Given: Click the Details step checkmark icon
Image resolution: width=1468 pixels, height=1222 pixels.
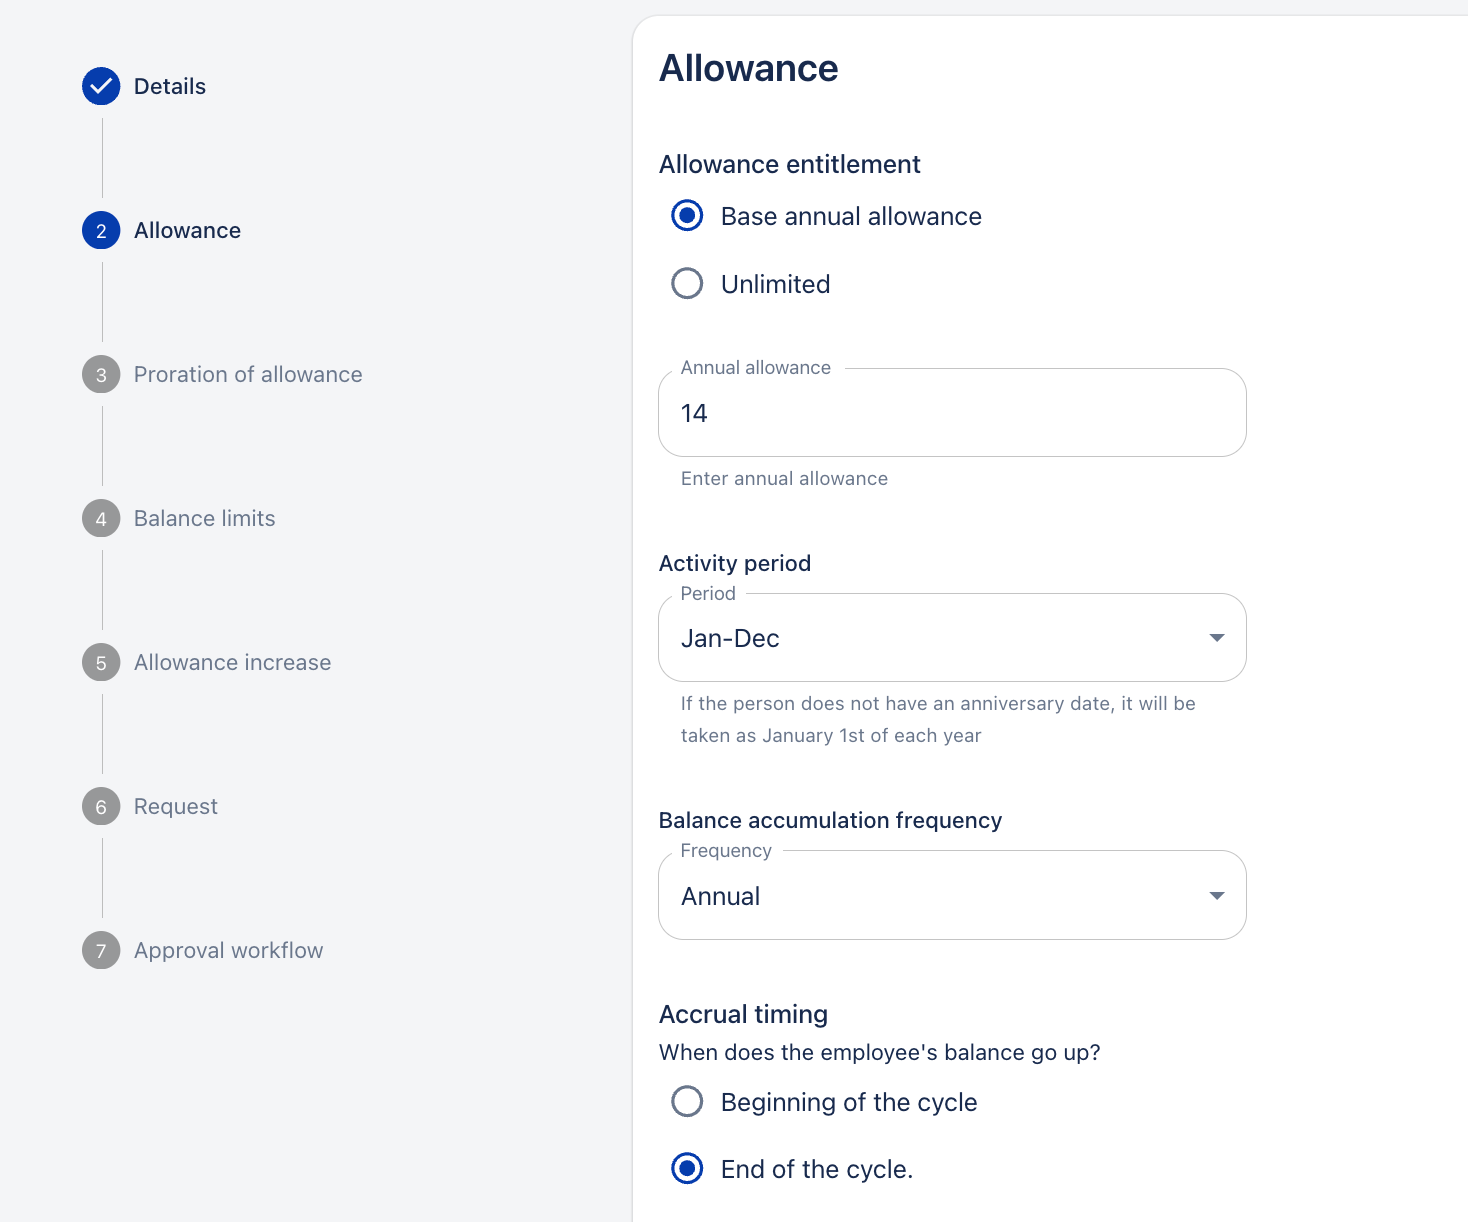Looking at the screenshot, I should point(101,86).
